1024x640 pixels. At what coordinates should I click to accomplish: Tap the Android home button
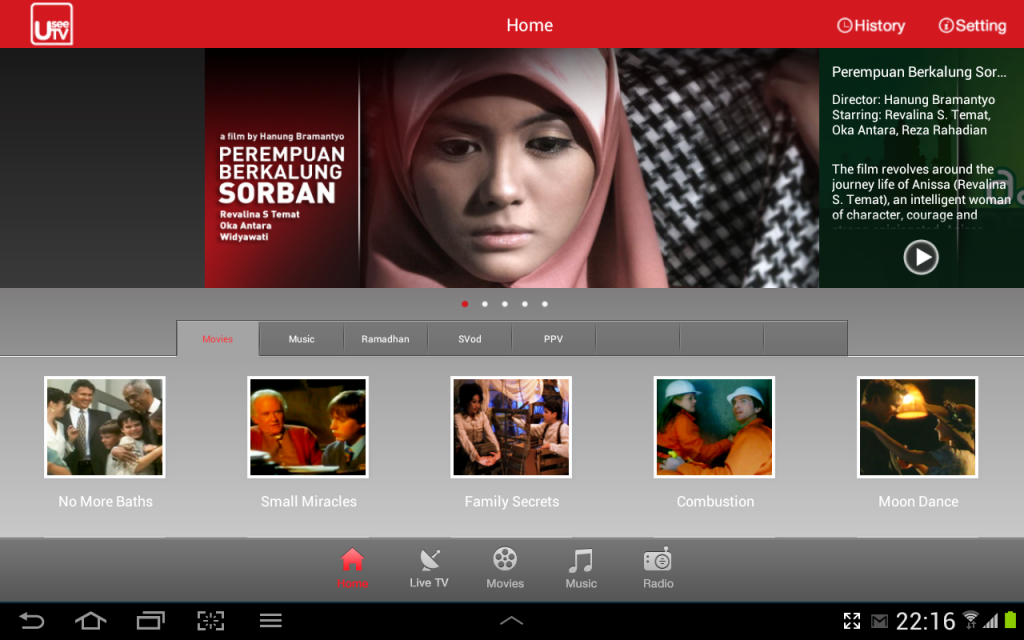91,620
